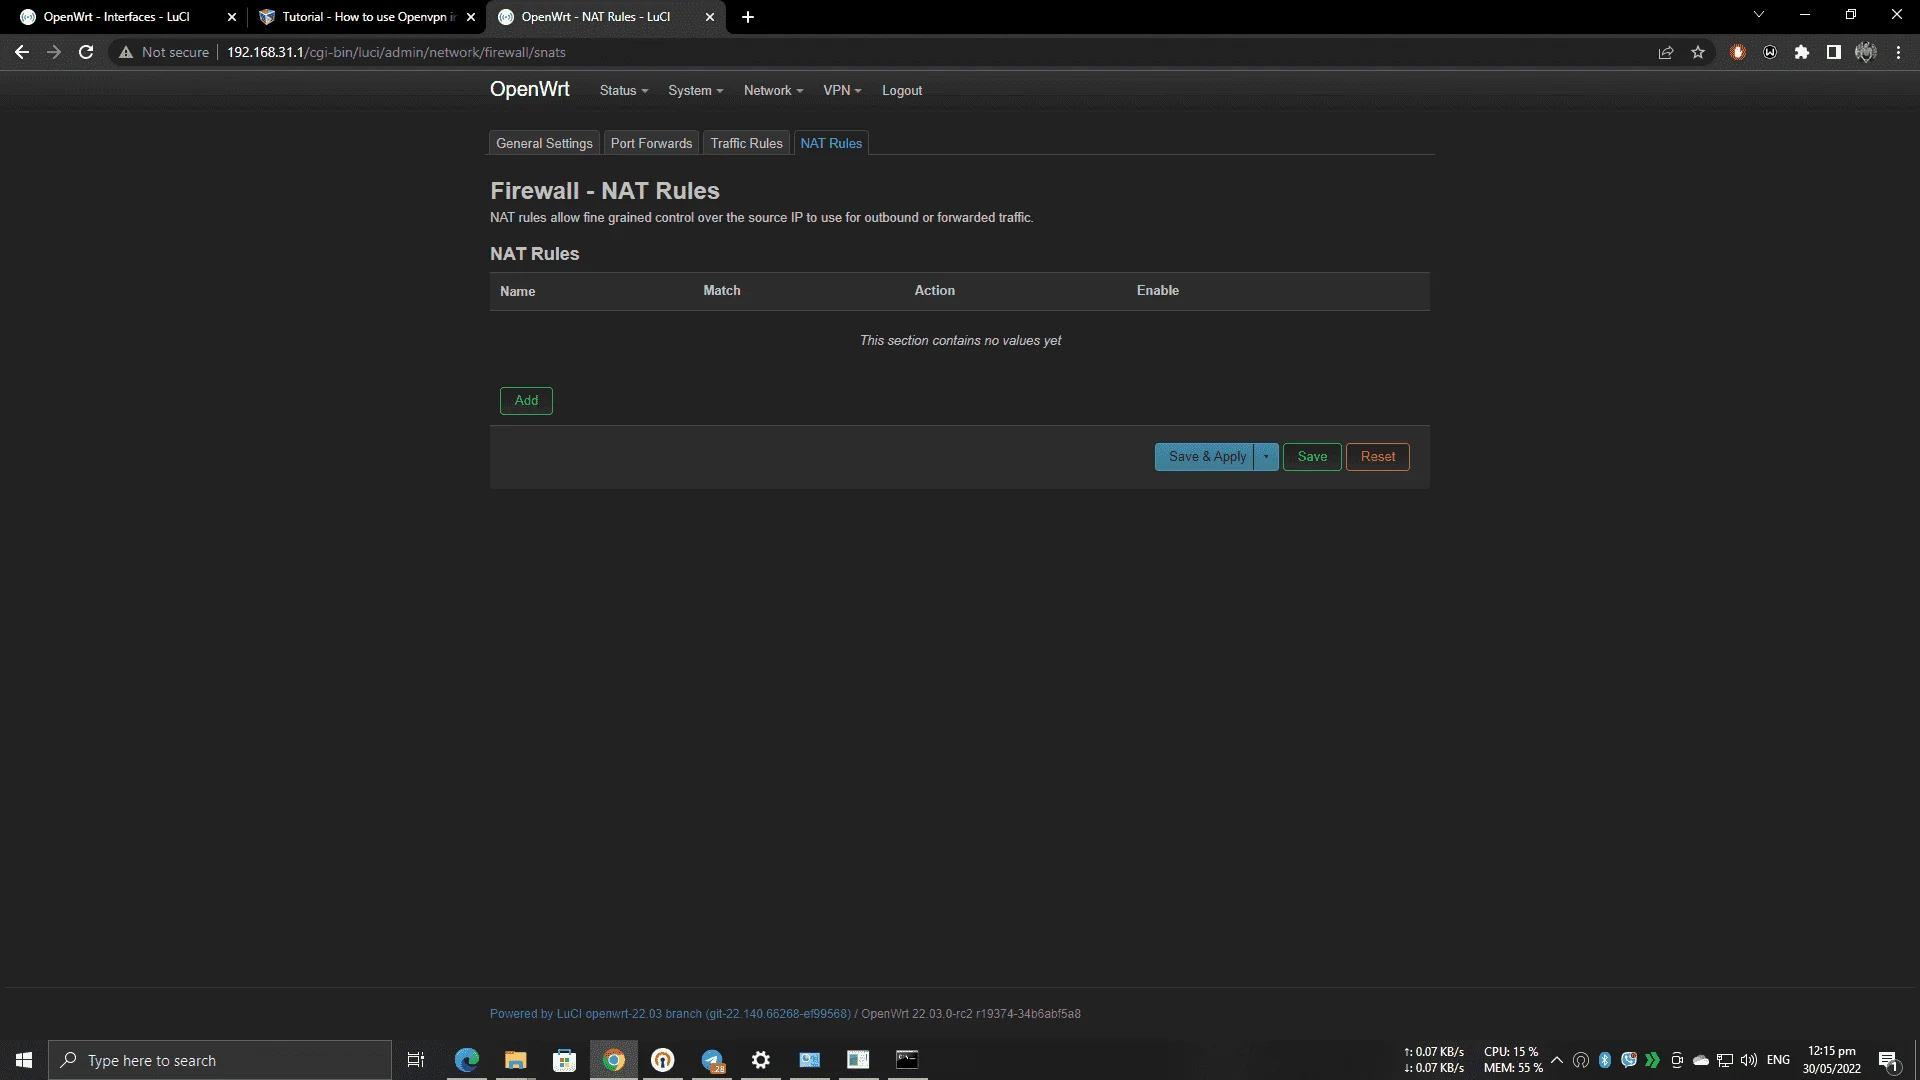Open Task View on taskbar
Viewport: 1920px width, 1080px height.
(416, 1060)
